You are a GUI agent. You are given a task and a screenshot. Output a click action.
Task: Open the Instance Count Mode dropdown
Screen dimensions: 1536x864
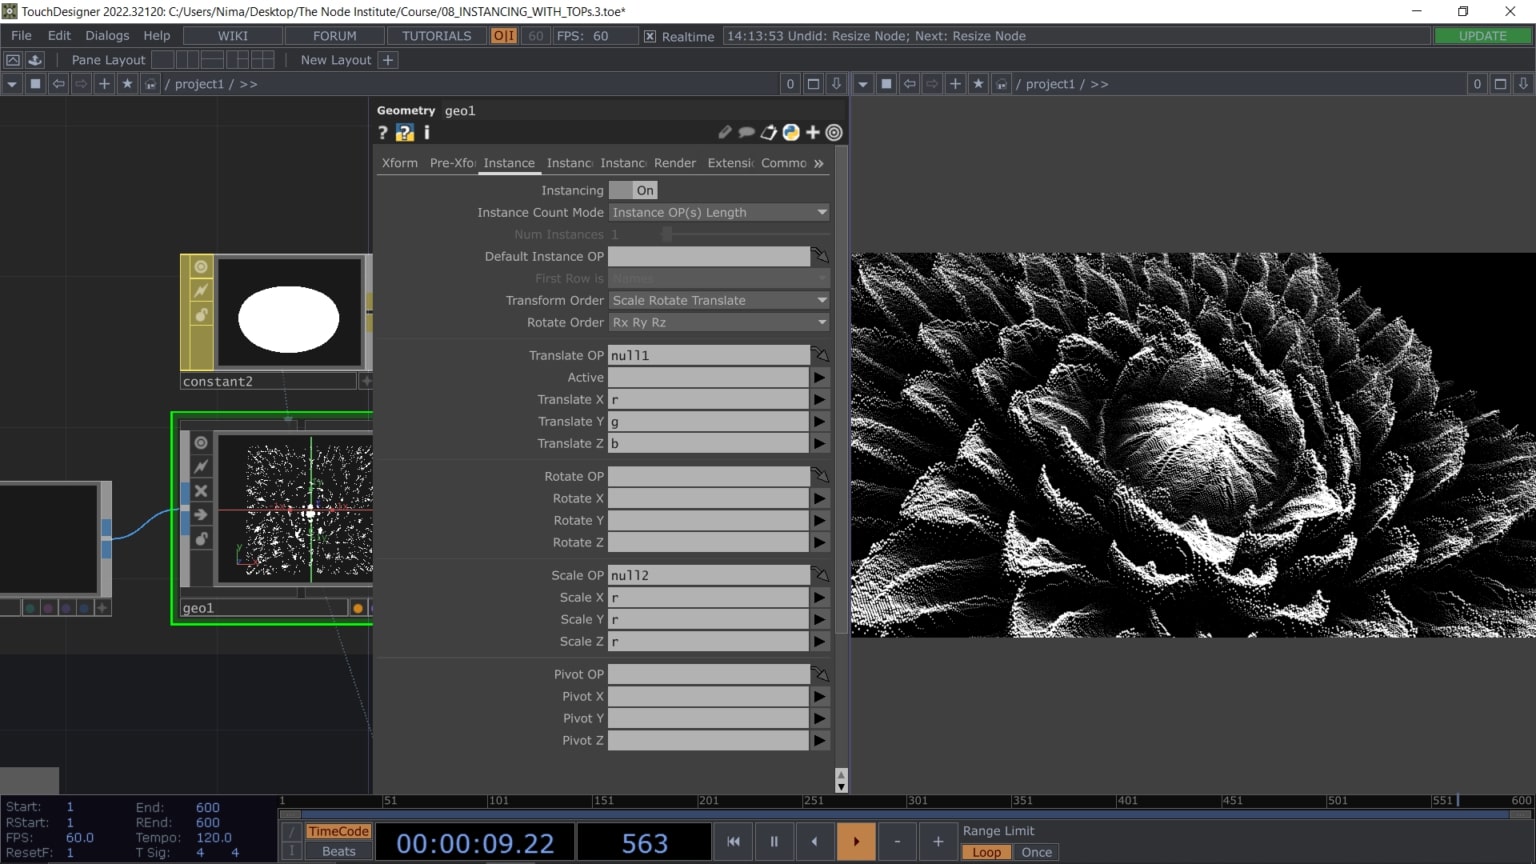point(718,212)
